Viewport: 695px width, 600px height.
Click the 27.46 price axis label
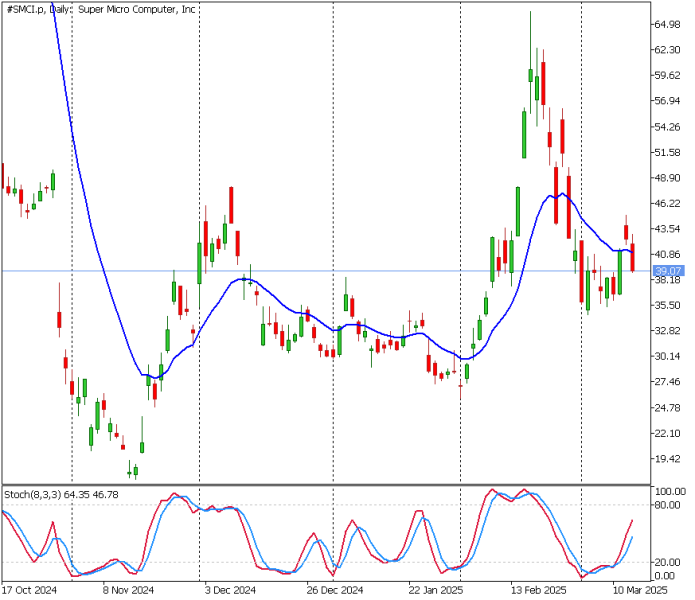coord(667,382)
